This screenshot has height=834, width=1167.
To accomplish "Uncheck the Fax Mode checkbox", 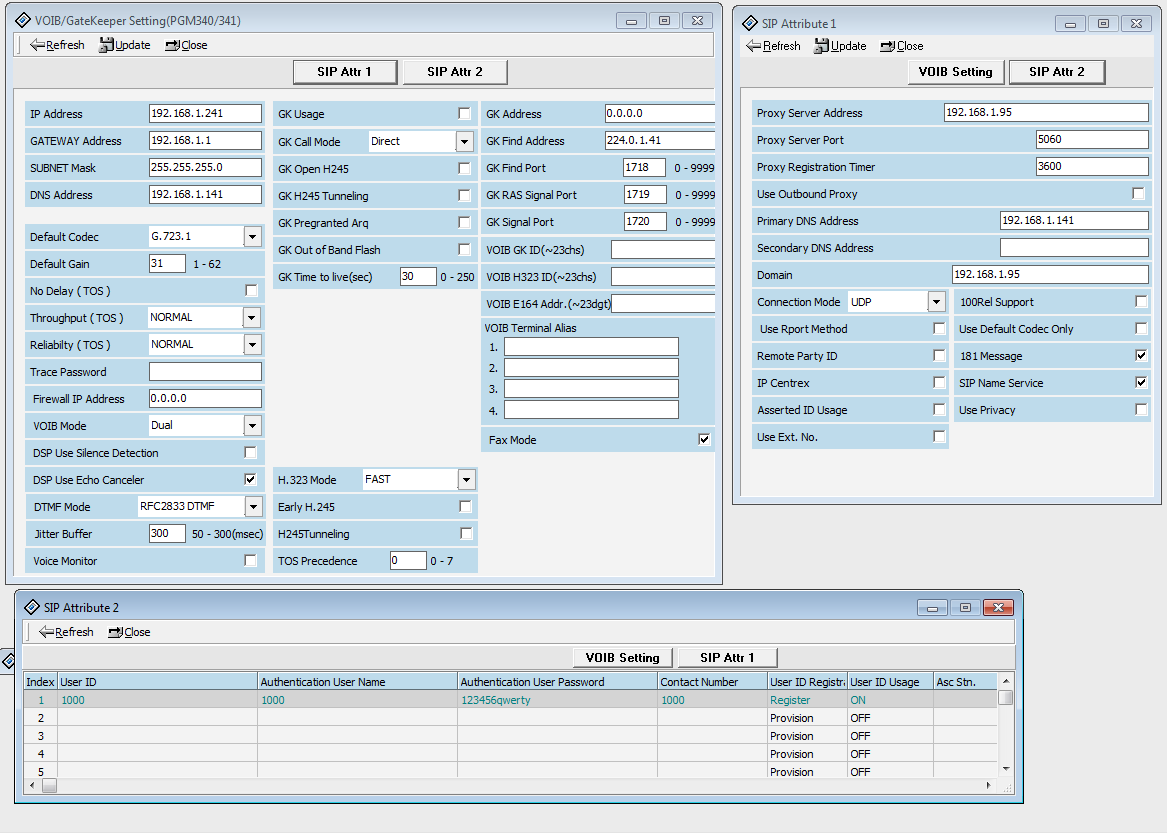I will click(704, 440).
